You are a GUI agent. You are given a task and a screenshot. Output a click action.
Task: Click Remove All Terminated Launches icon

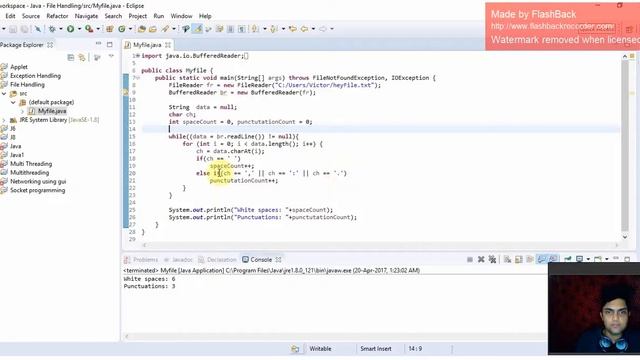(x=492, y=260)
